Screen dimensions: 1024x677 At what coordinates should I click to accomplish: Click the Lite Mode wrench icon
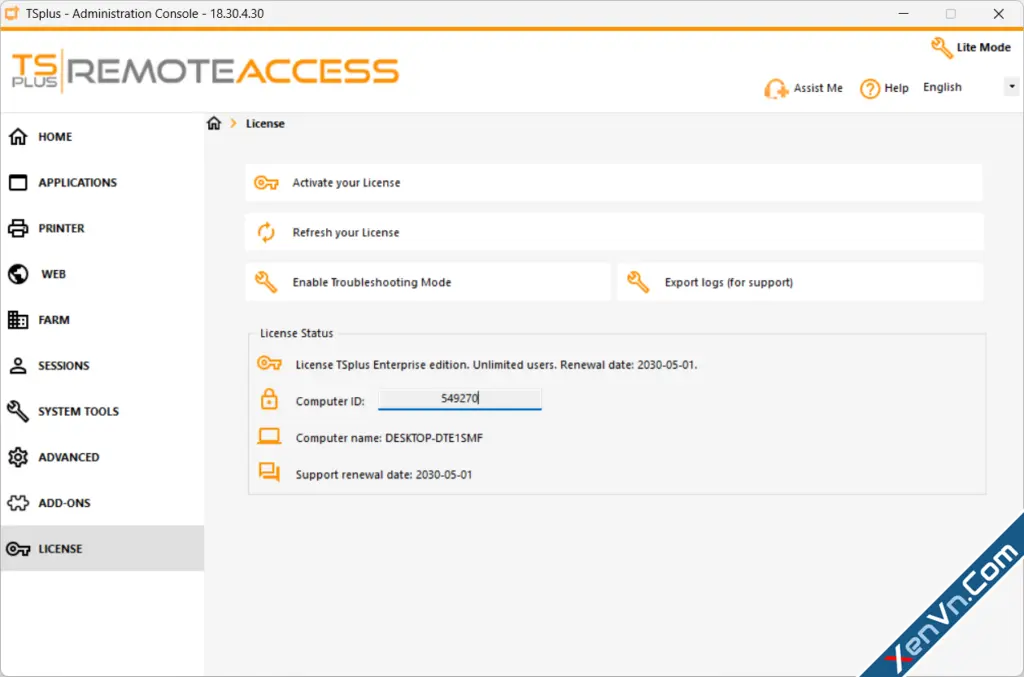click(942, 48)
